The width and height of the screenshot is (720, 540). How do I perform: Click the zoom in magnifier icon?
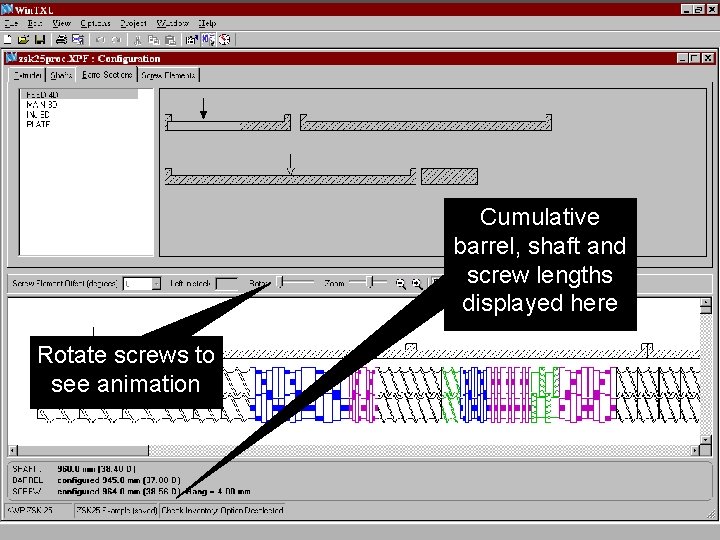(x=417, y=284)
